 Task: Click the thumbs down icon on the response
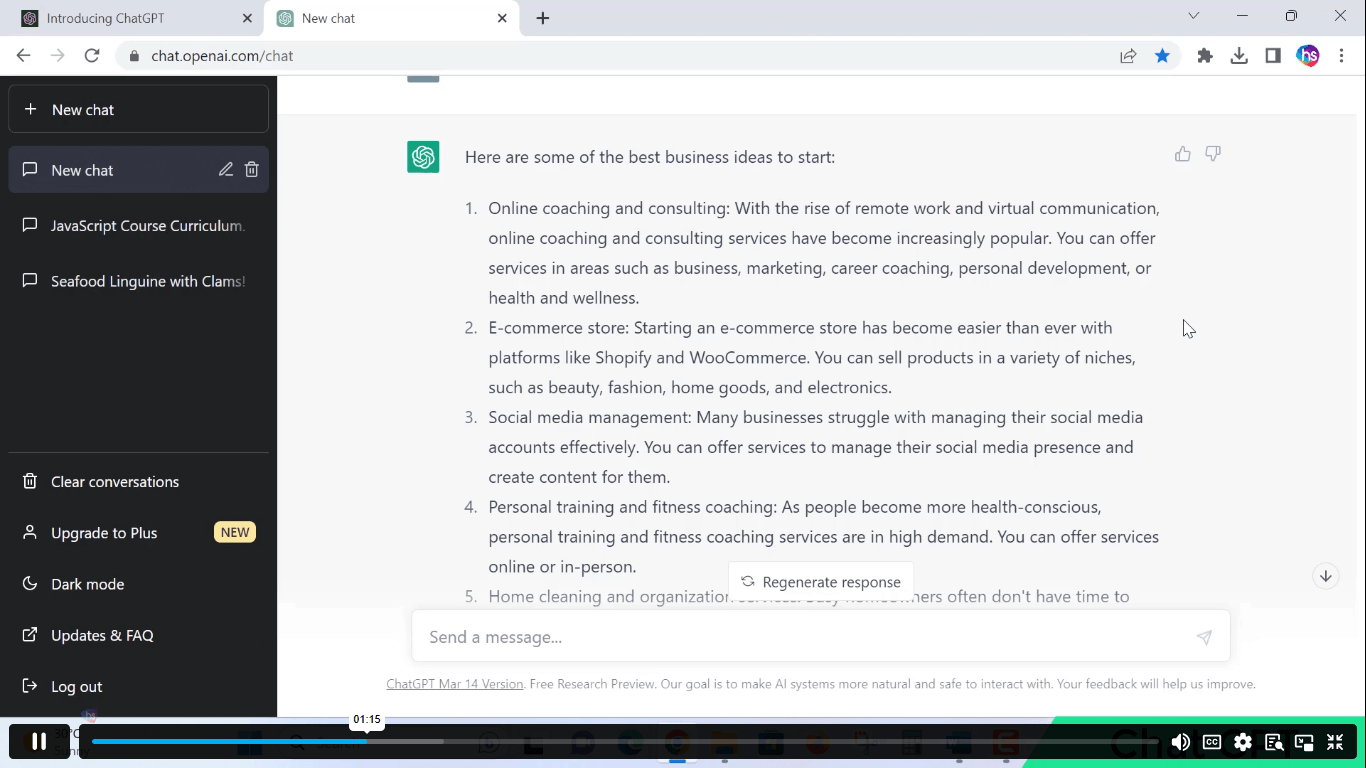[x=1213, y=154]
